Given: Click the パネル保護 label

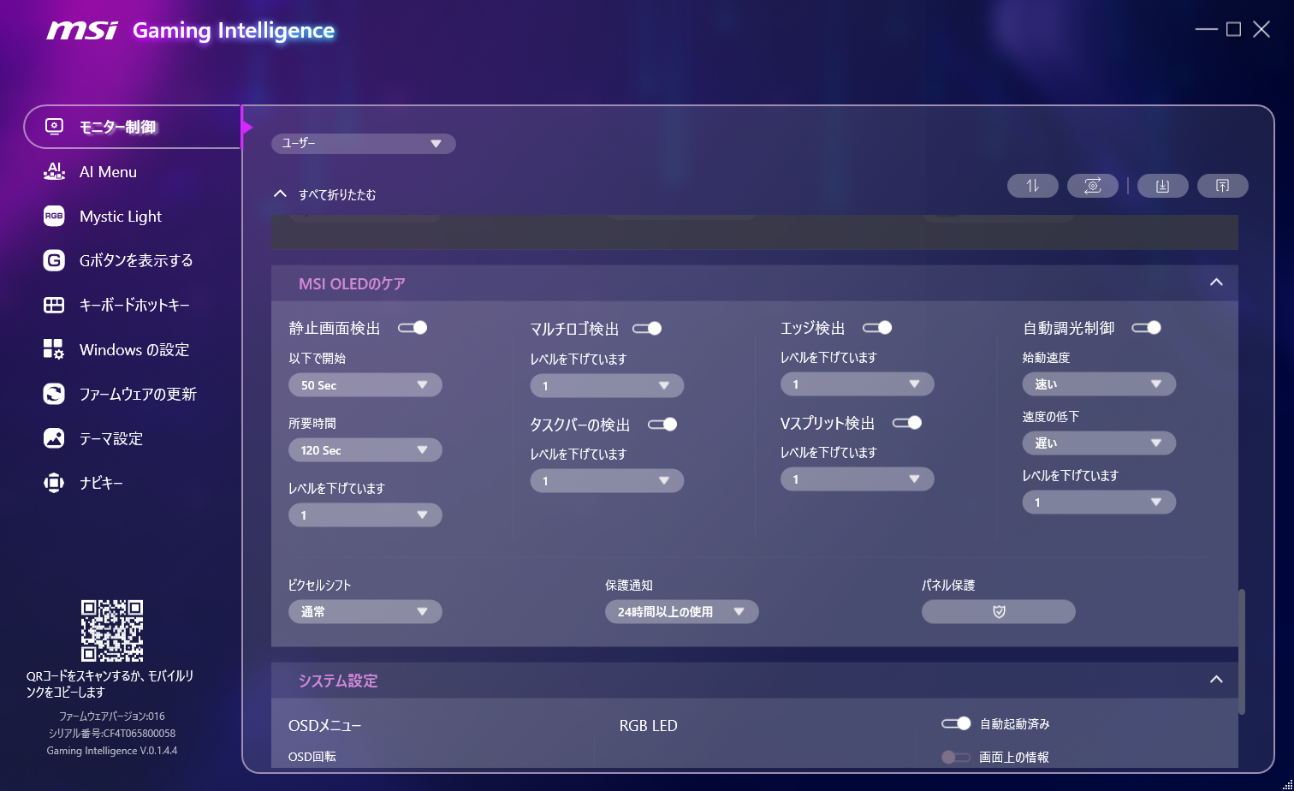Looking at the screenshot, I should [x=948, y=585].
